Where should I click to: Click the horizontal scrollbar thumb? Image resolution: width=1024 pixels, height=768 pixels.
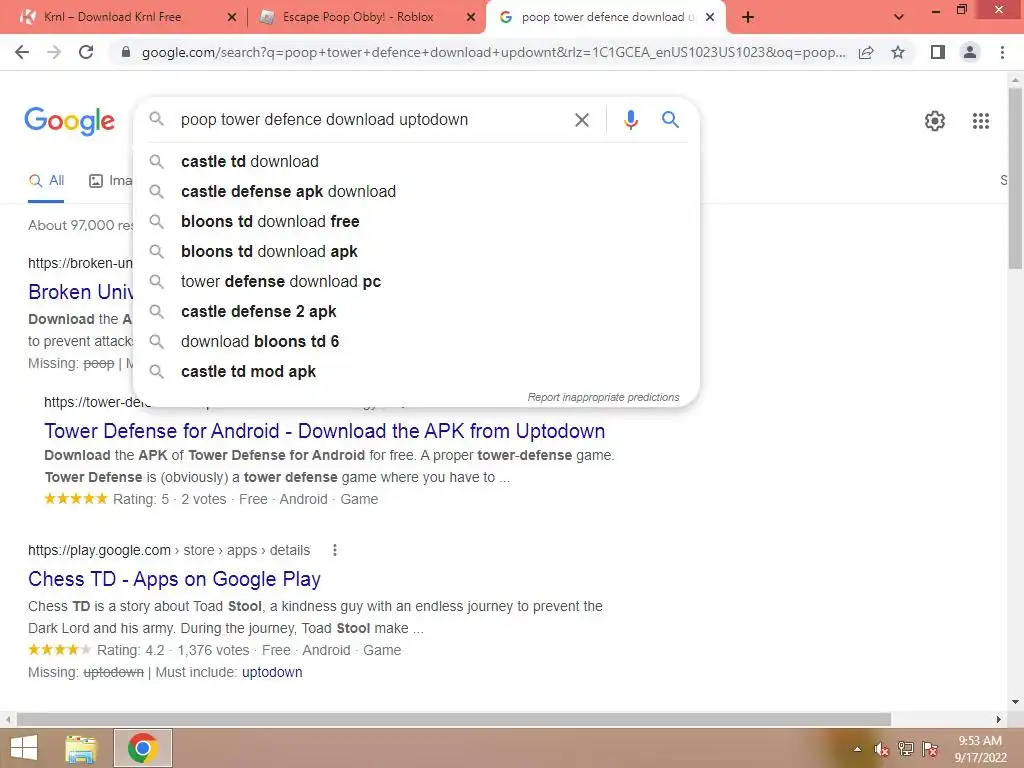[454, 719]
